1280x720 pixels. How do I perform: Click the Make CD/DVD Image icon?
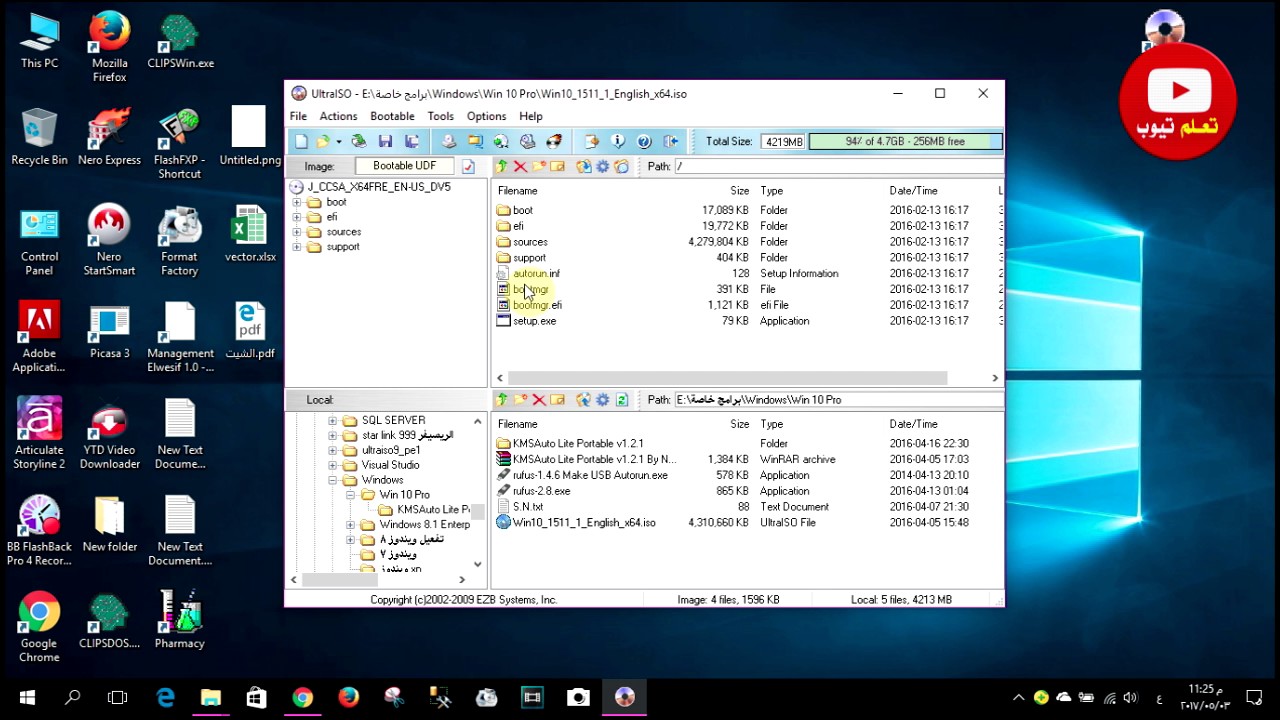[x=449, y=142]
